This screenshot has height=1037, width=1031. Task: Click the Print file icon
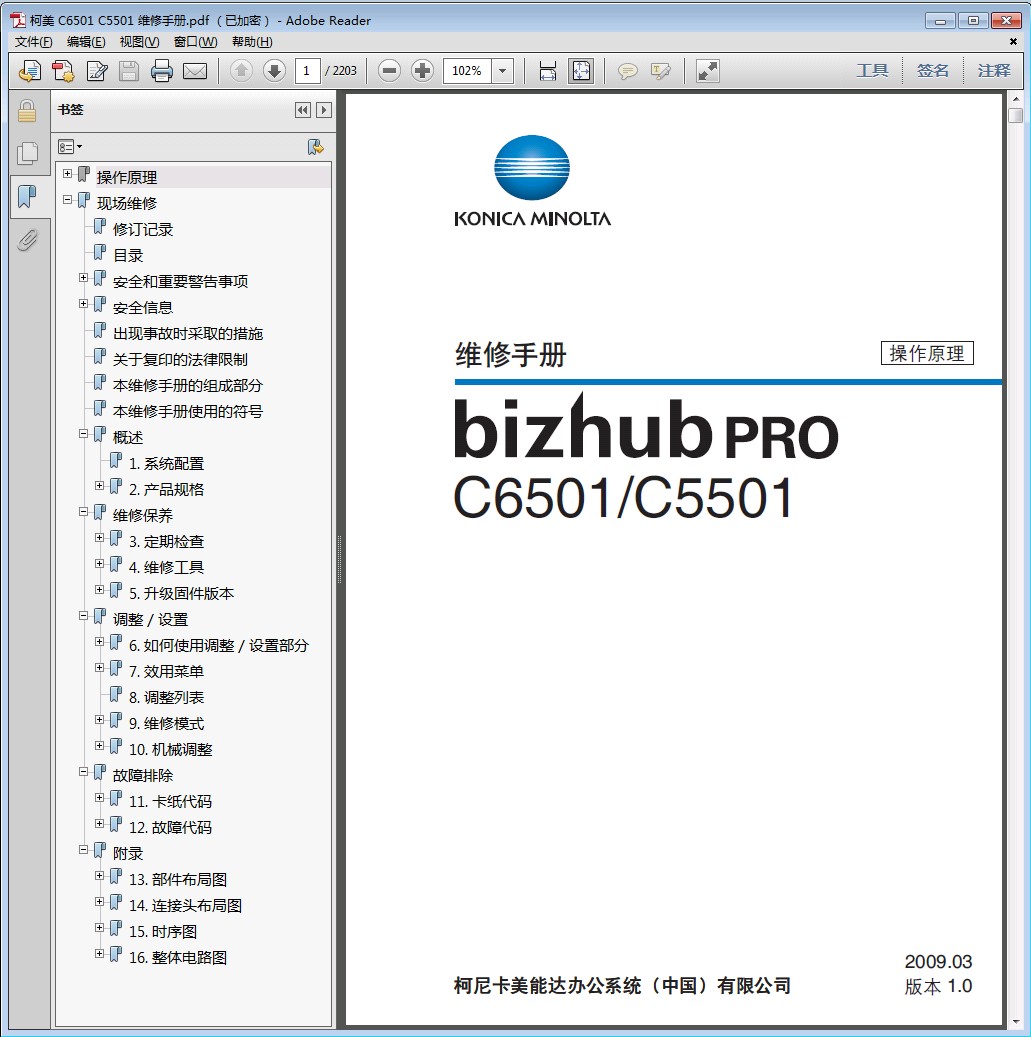coord(162,71)
